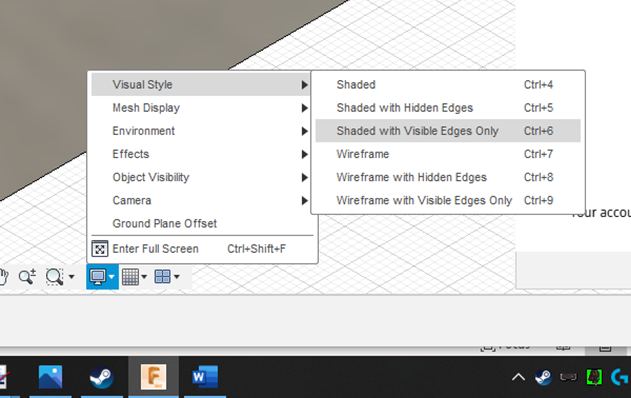Viewport: 631px width, 398px height.
Task: Expand the Zoom Window dropdown arrow
Action: tap(71, 277)
